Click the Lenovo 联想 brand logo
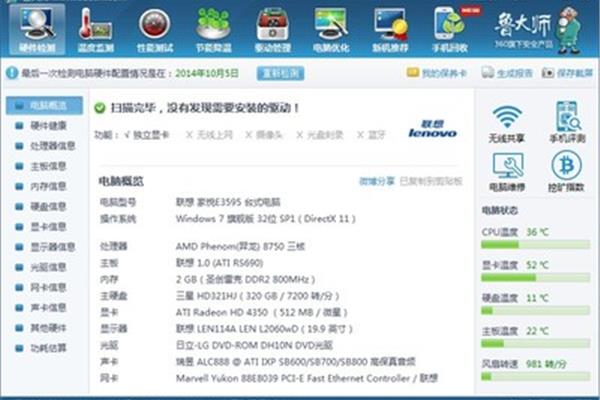 point(432,129)
